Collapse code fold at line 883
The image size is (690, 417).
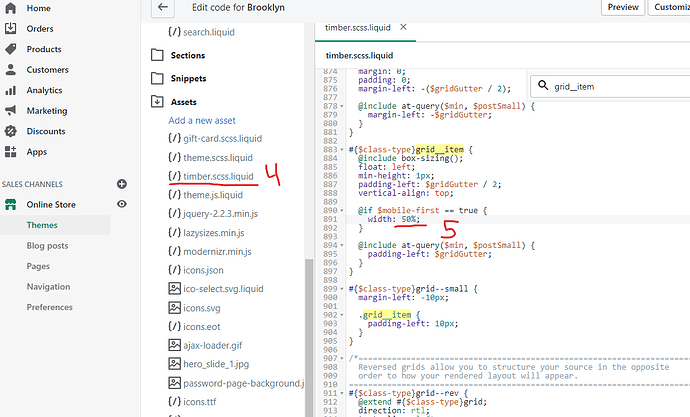(342, 150)
